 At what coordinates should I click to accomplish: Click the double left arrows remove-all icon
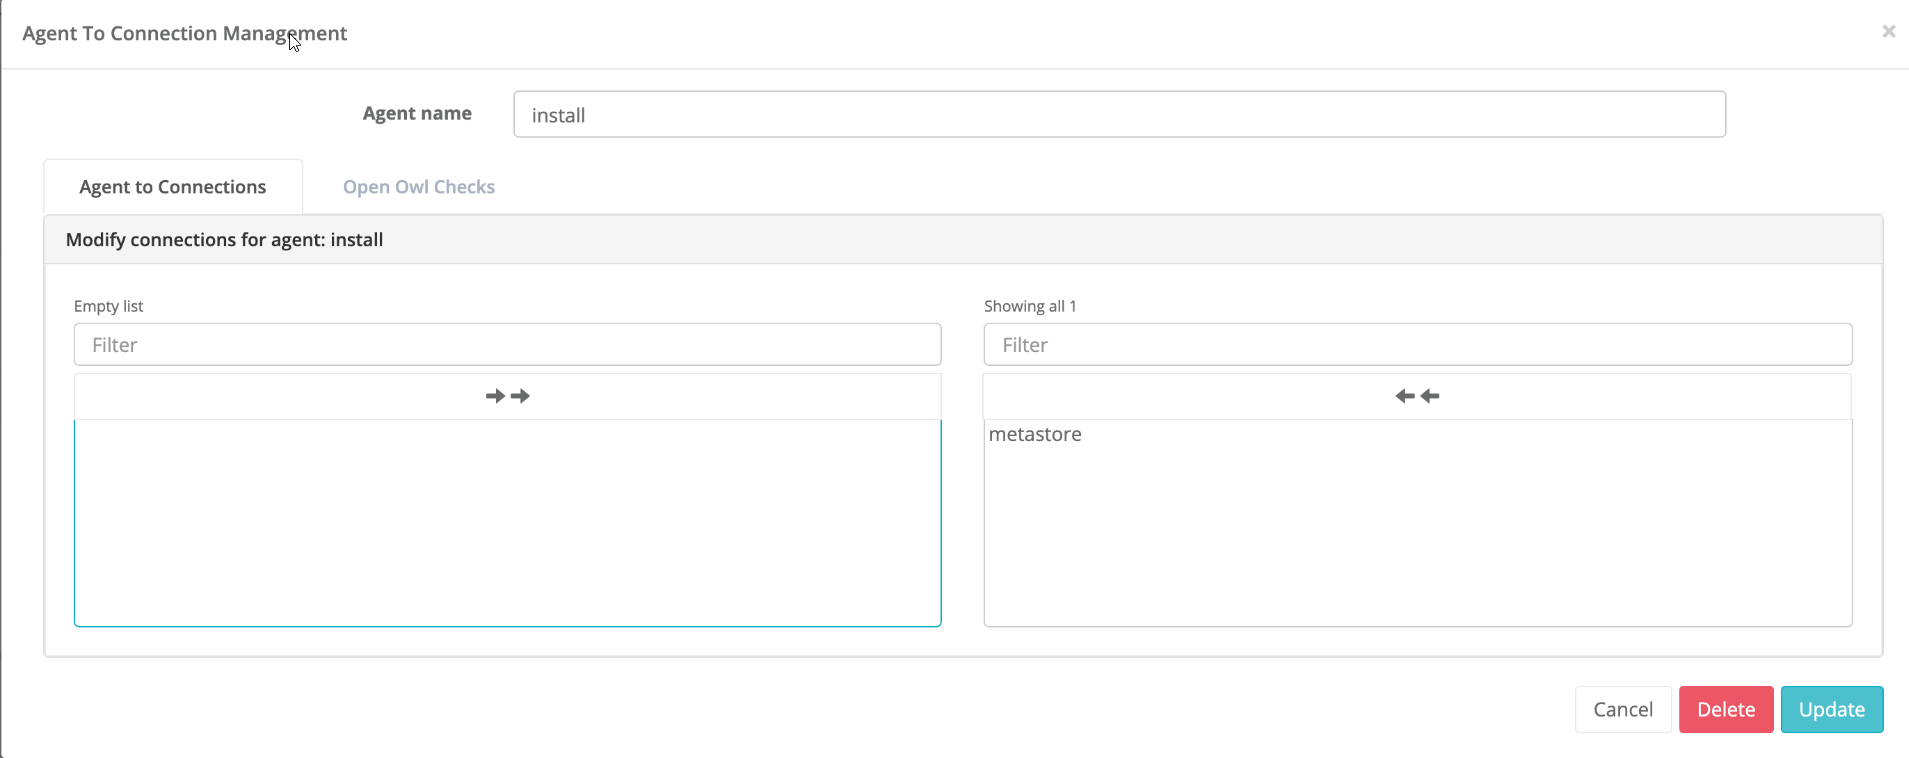point(1417,396)
